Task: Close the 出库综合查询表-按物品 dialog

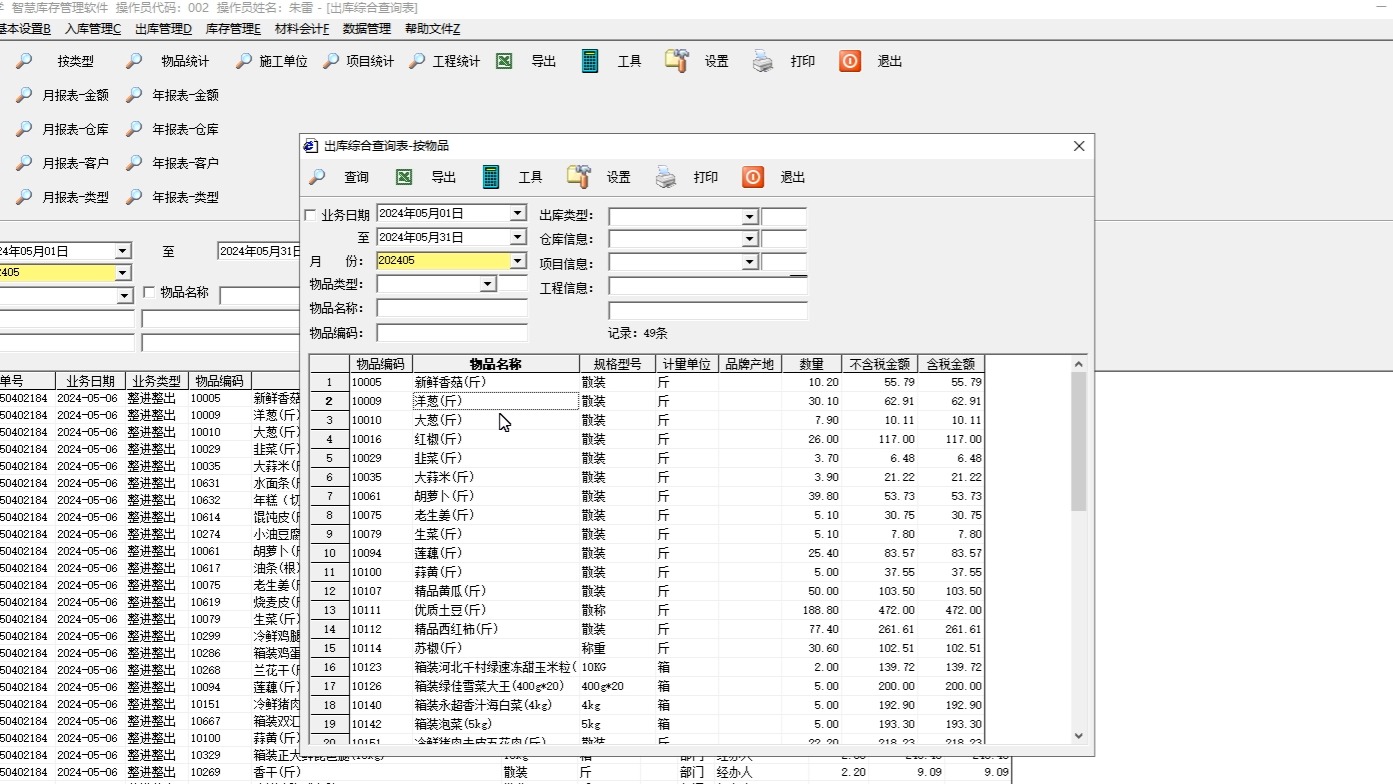Action: click(1079, 146)
